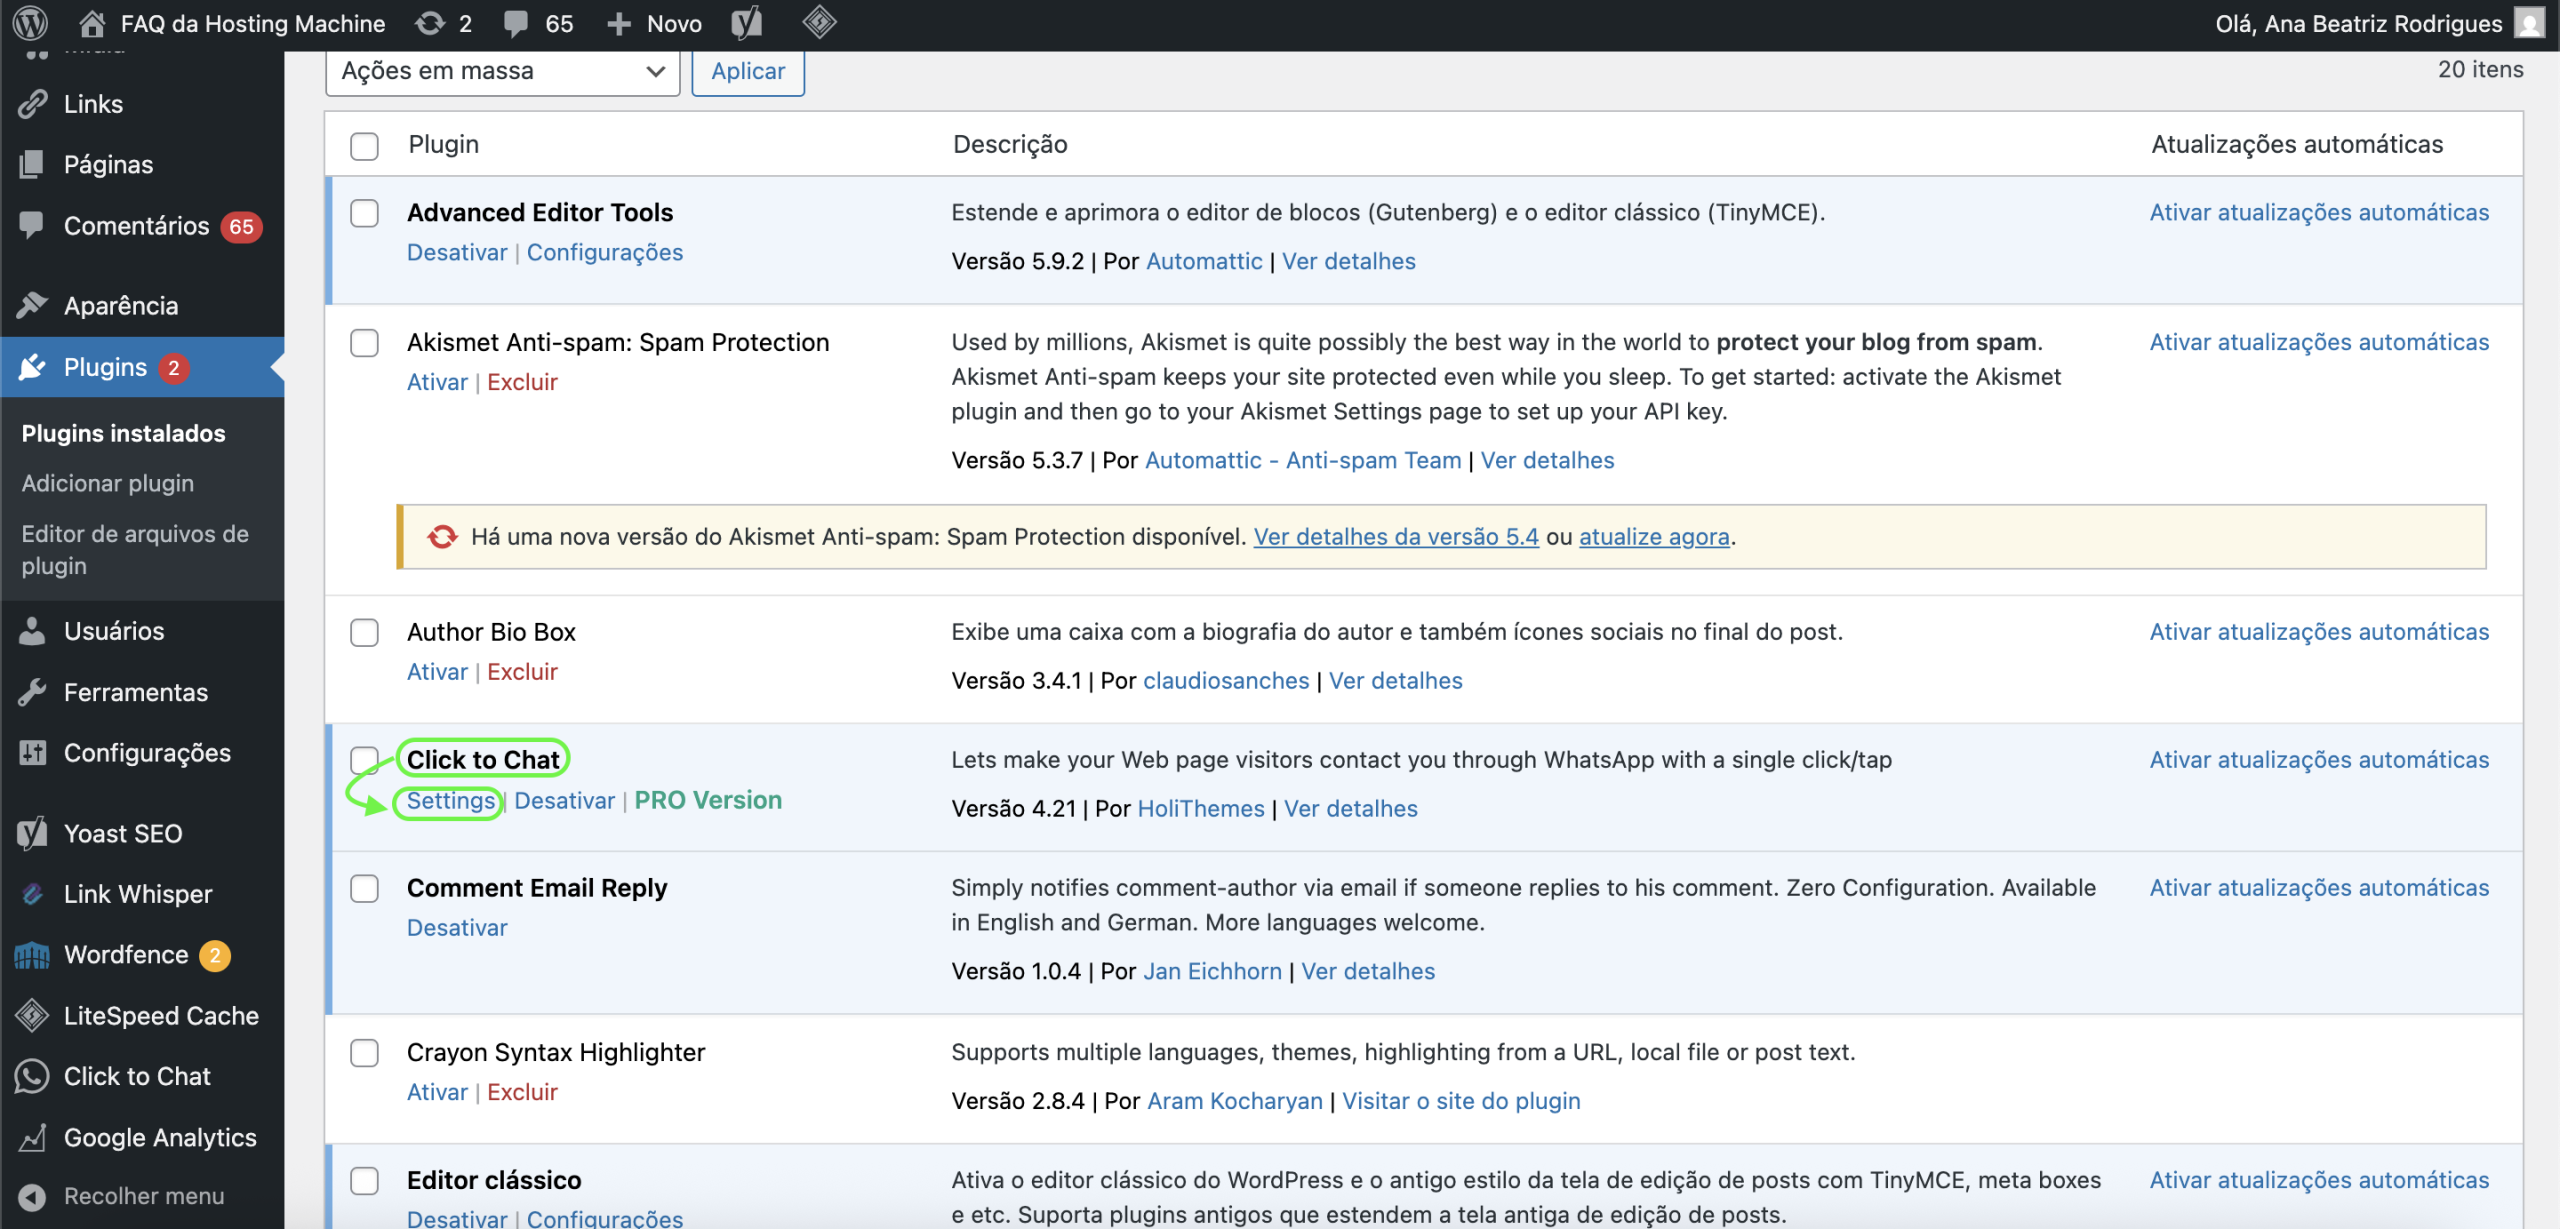Screen dimensions: 2560x1229
Task: Open the Yoast icon in the admin bar
Action: (x=746, y=23)
